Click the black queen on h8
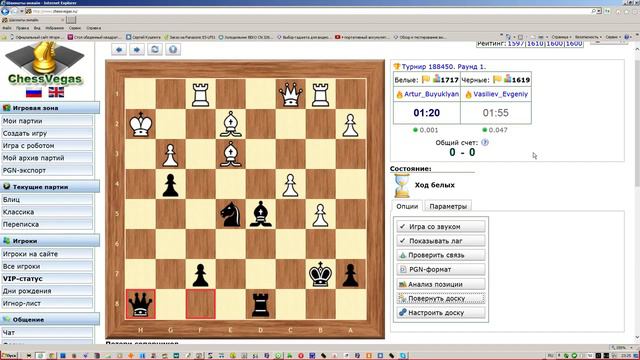The height and width of the screenshot is (360, 640). pos(141,304)
